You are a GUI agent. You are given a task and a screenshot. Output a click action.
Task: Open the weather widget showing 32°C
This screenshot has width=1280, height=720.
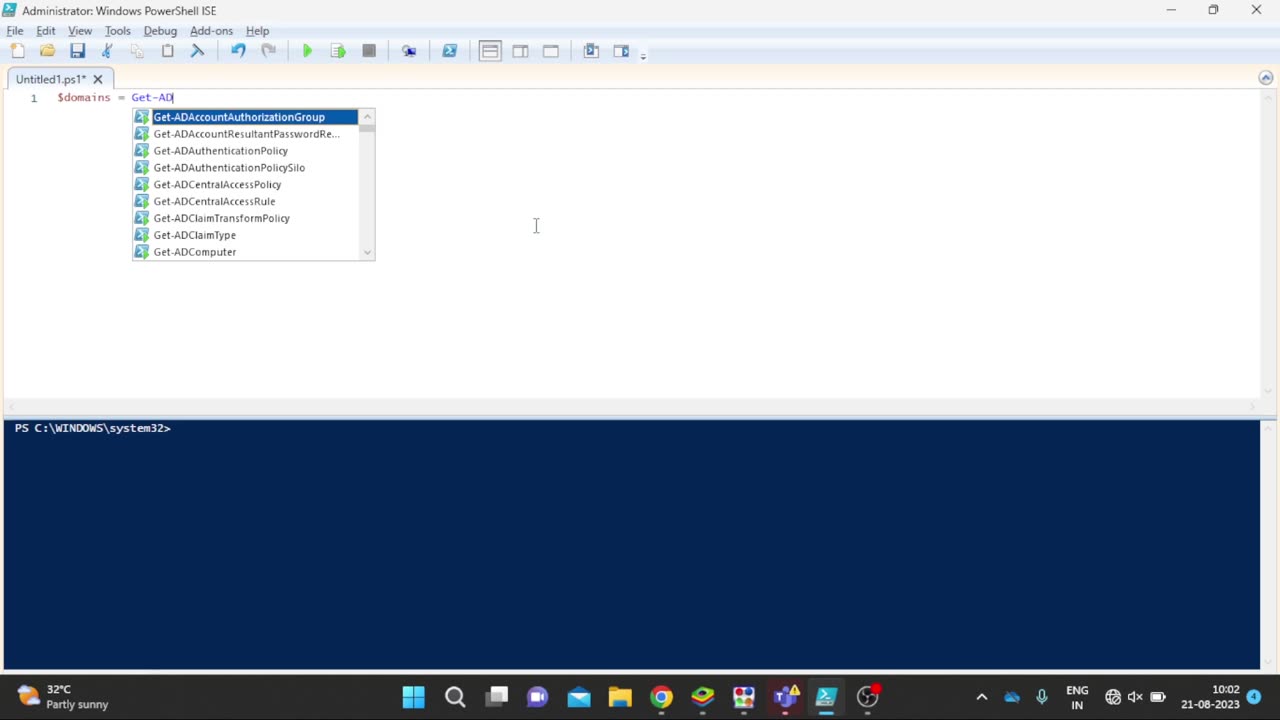63,697
